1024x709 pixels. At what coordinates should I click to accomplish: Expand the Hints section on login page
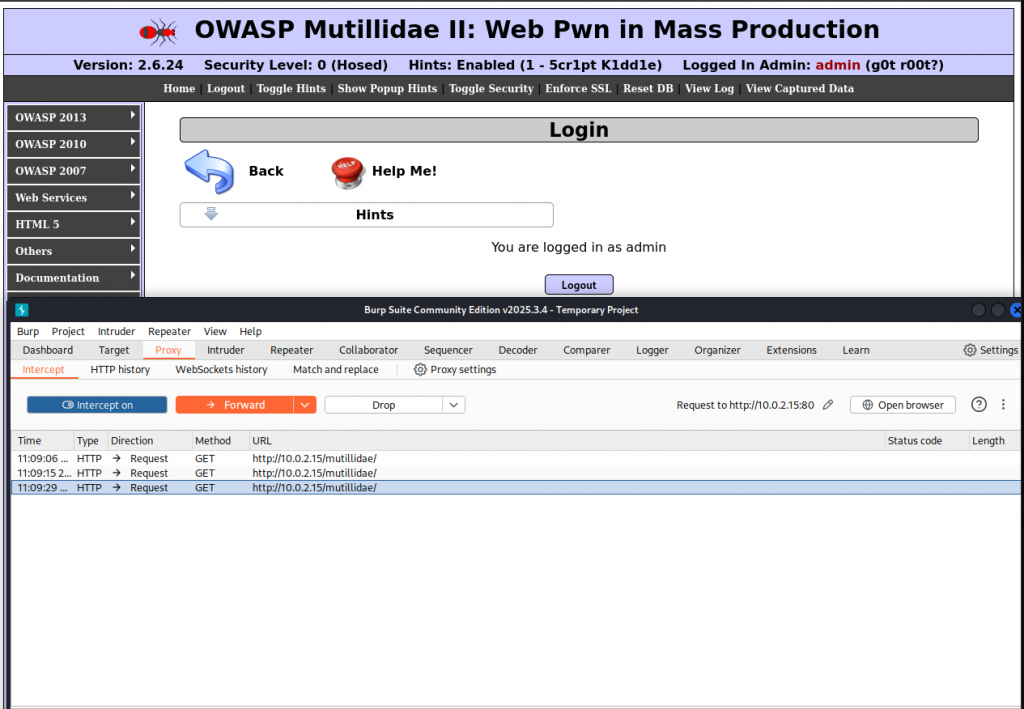click(x=366, y=215)
